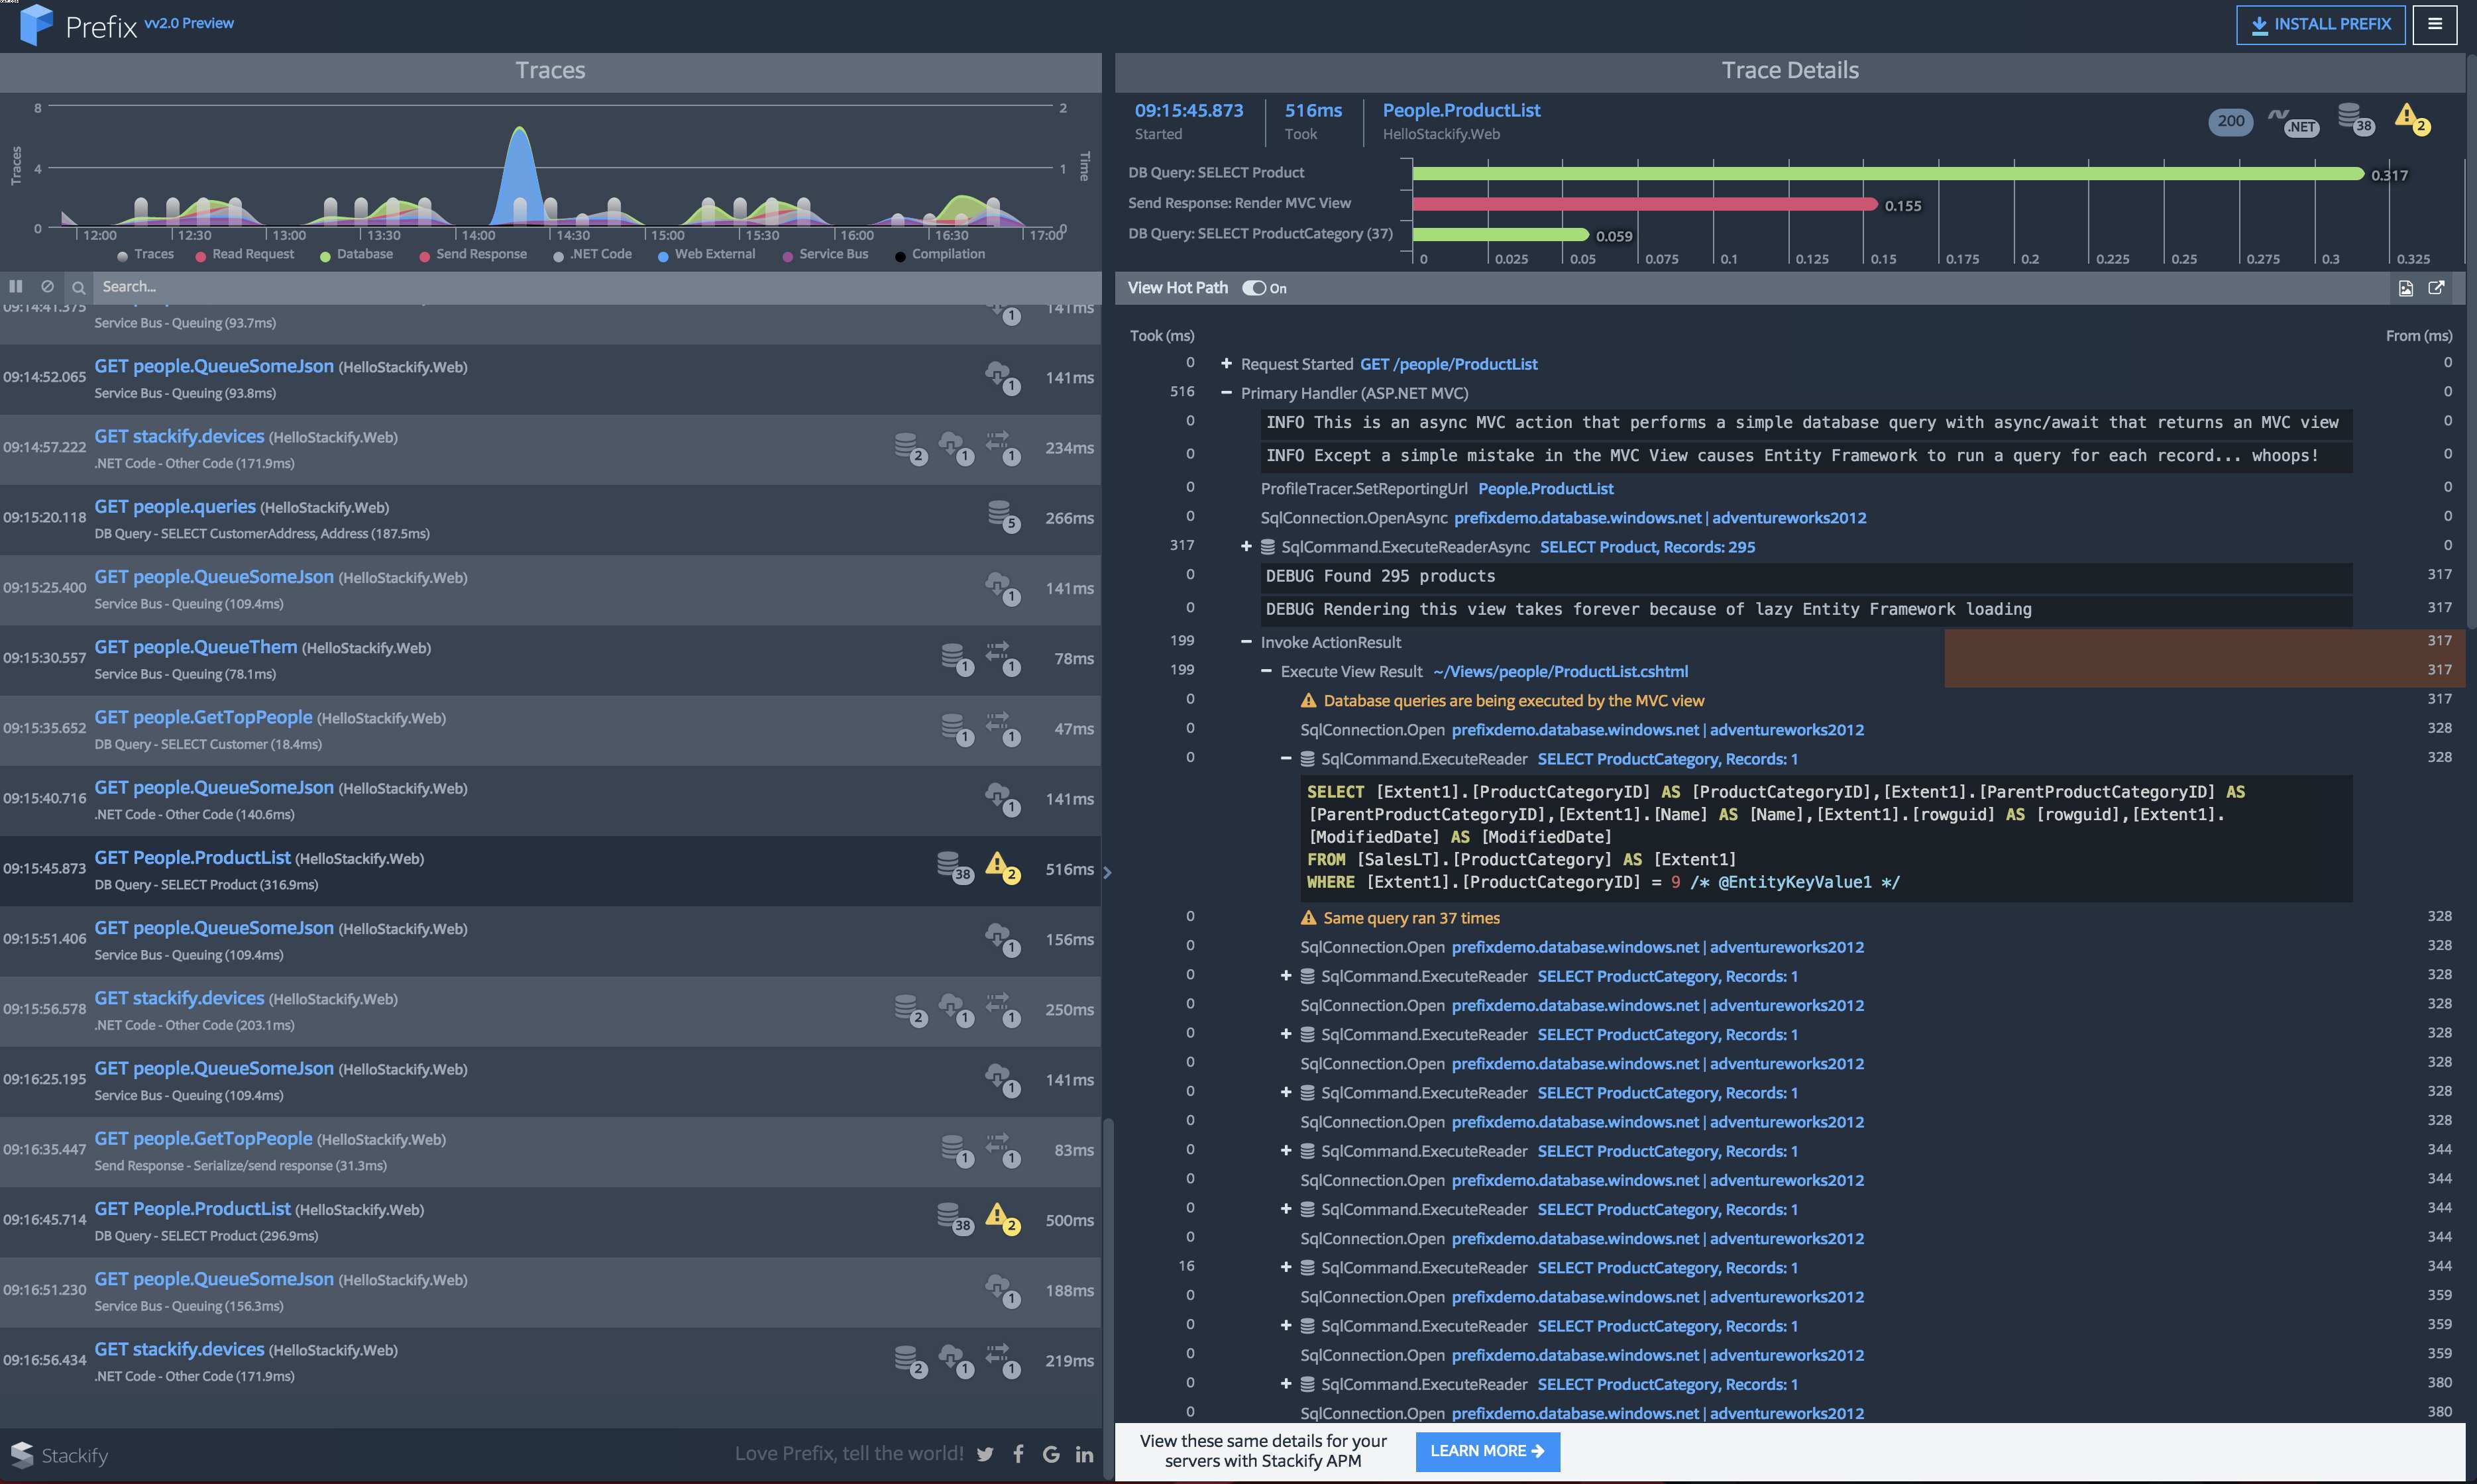Collapse the Execute View Result node

[1266, 671]
